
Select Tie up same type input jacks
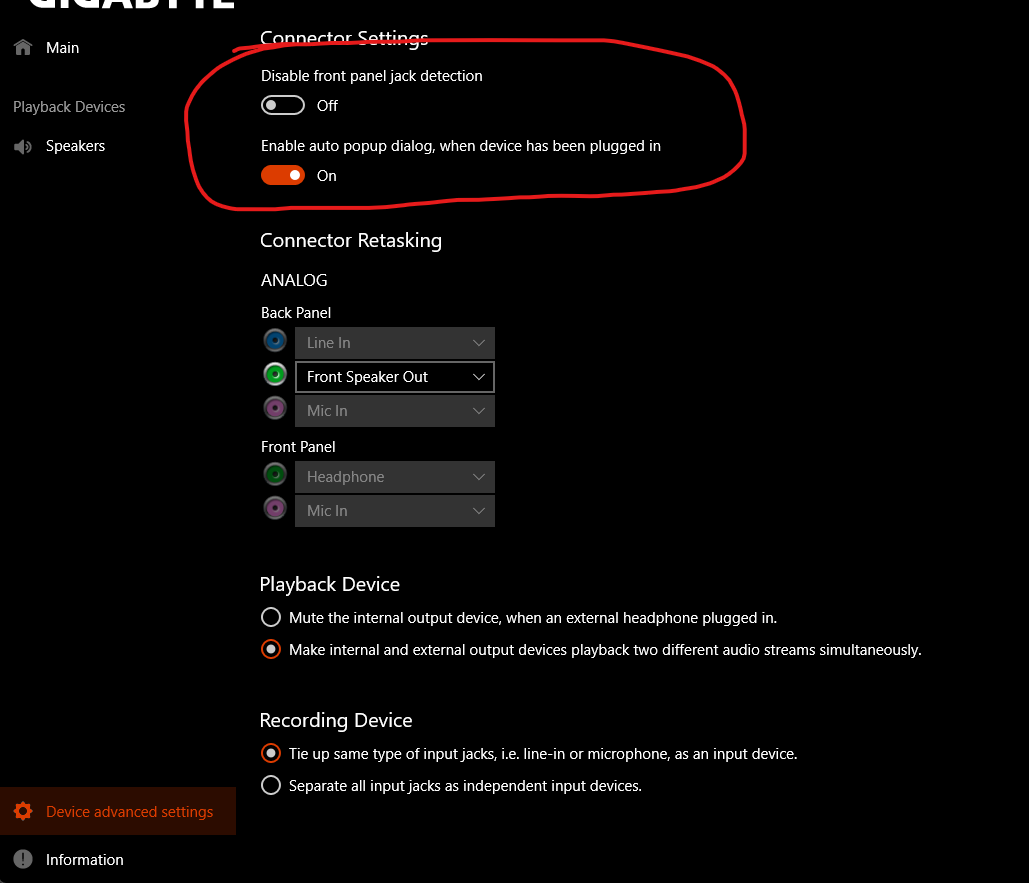(x=271, y=753)
